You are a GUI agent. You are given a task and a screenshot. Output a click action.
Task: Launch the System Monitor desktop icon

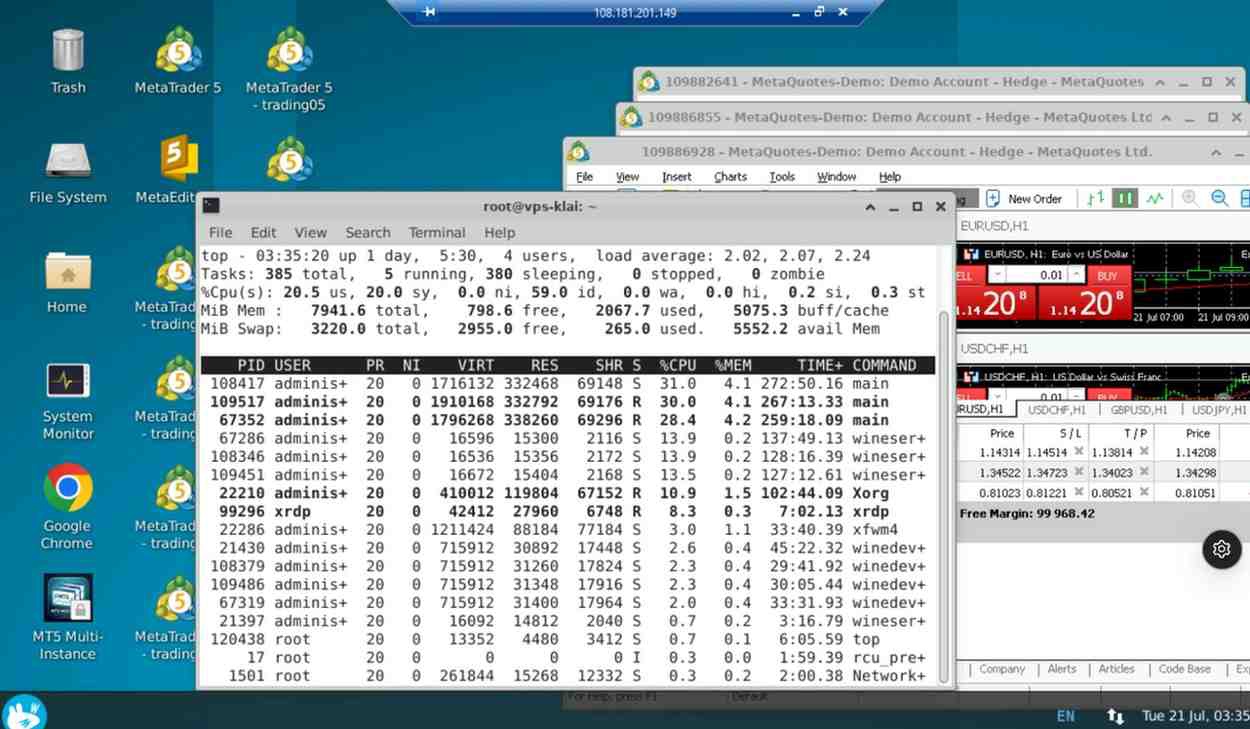68,400
